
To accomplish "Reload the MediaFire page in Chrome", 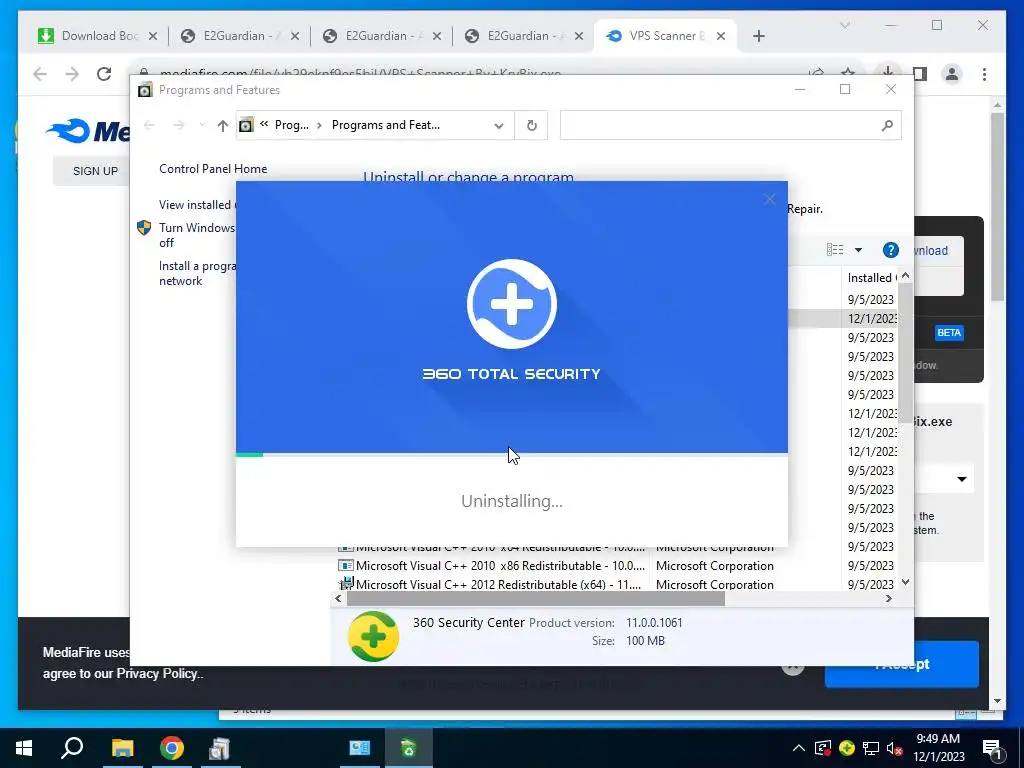I will tap(104, 74).
